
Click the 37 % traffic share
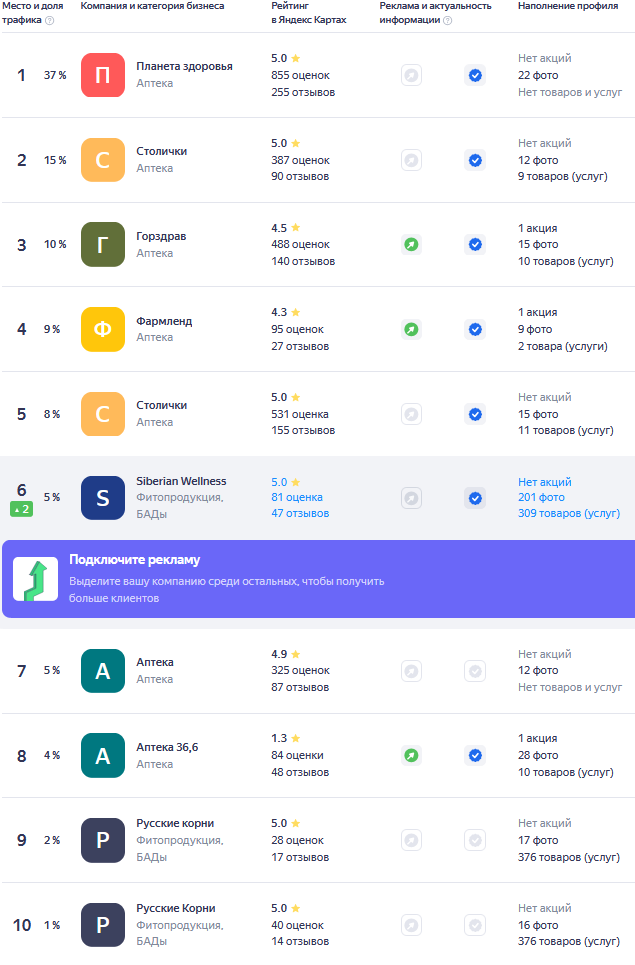pyautogui.click(x=55, y=75)
